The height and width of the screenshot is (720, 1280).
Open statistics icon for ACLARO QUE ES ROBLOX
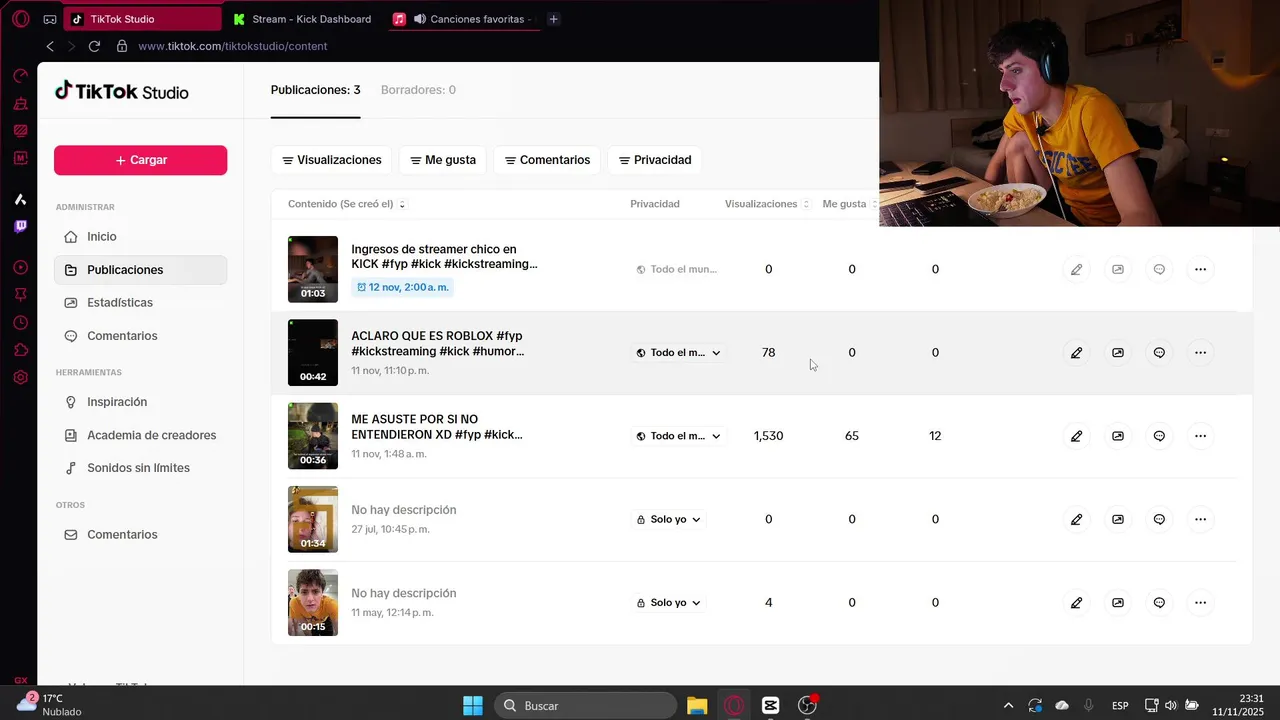(1118, 352)
